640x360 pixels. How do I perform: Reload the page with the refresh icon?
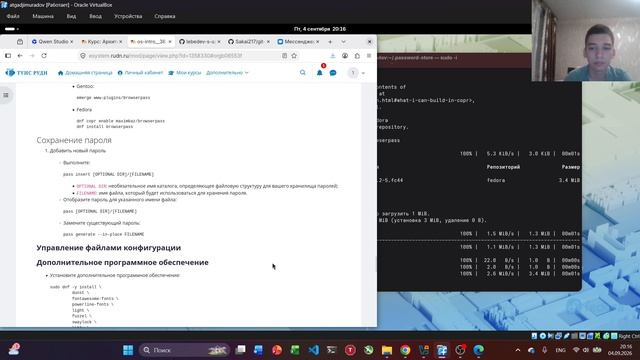pyautogui.click(x=44, y=56)
